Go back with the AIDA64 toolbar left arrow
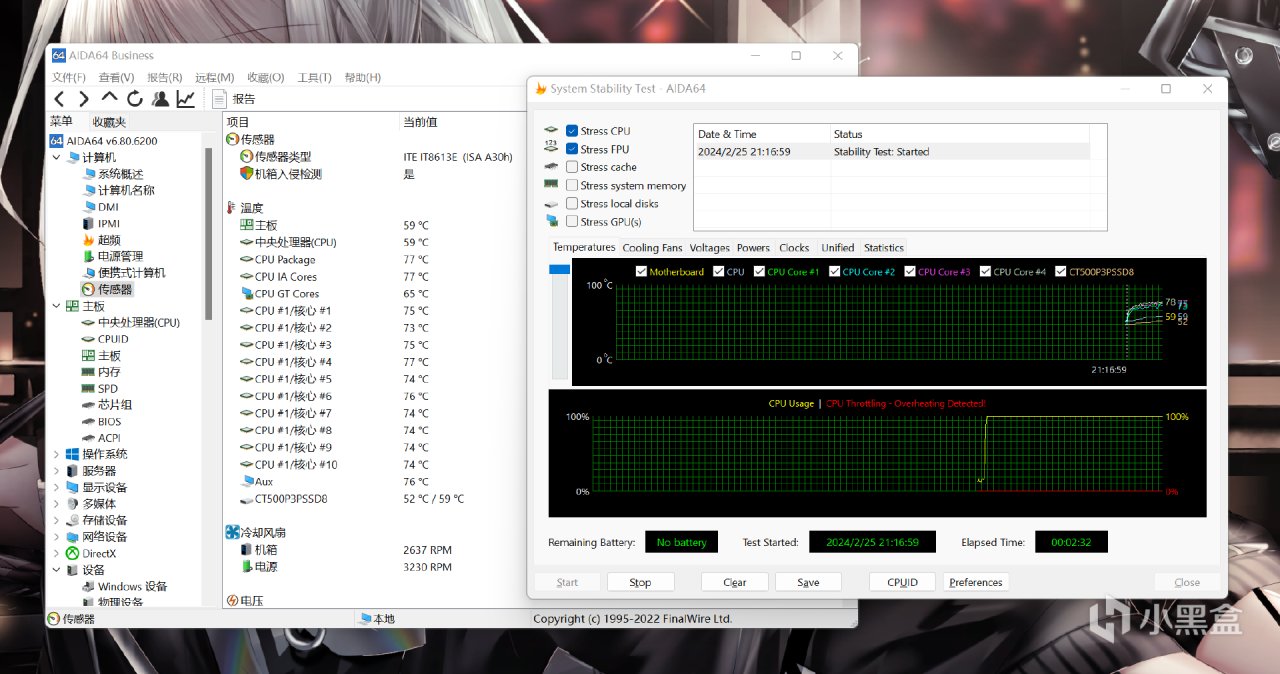 pos(60,98)
